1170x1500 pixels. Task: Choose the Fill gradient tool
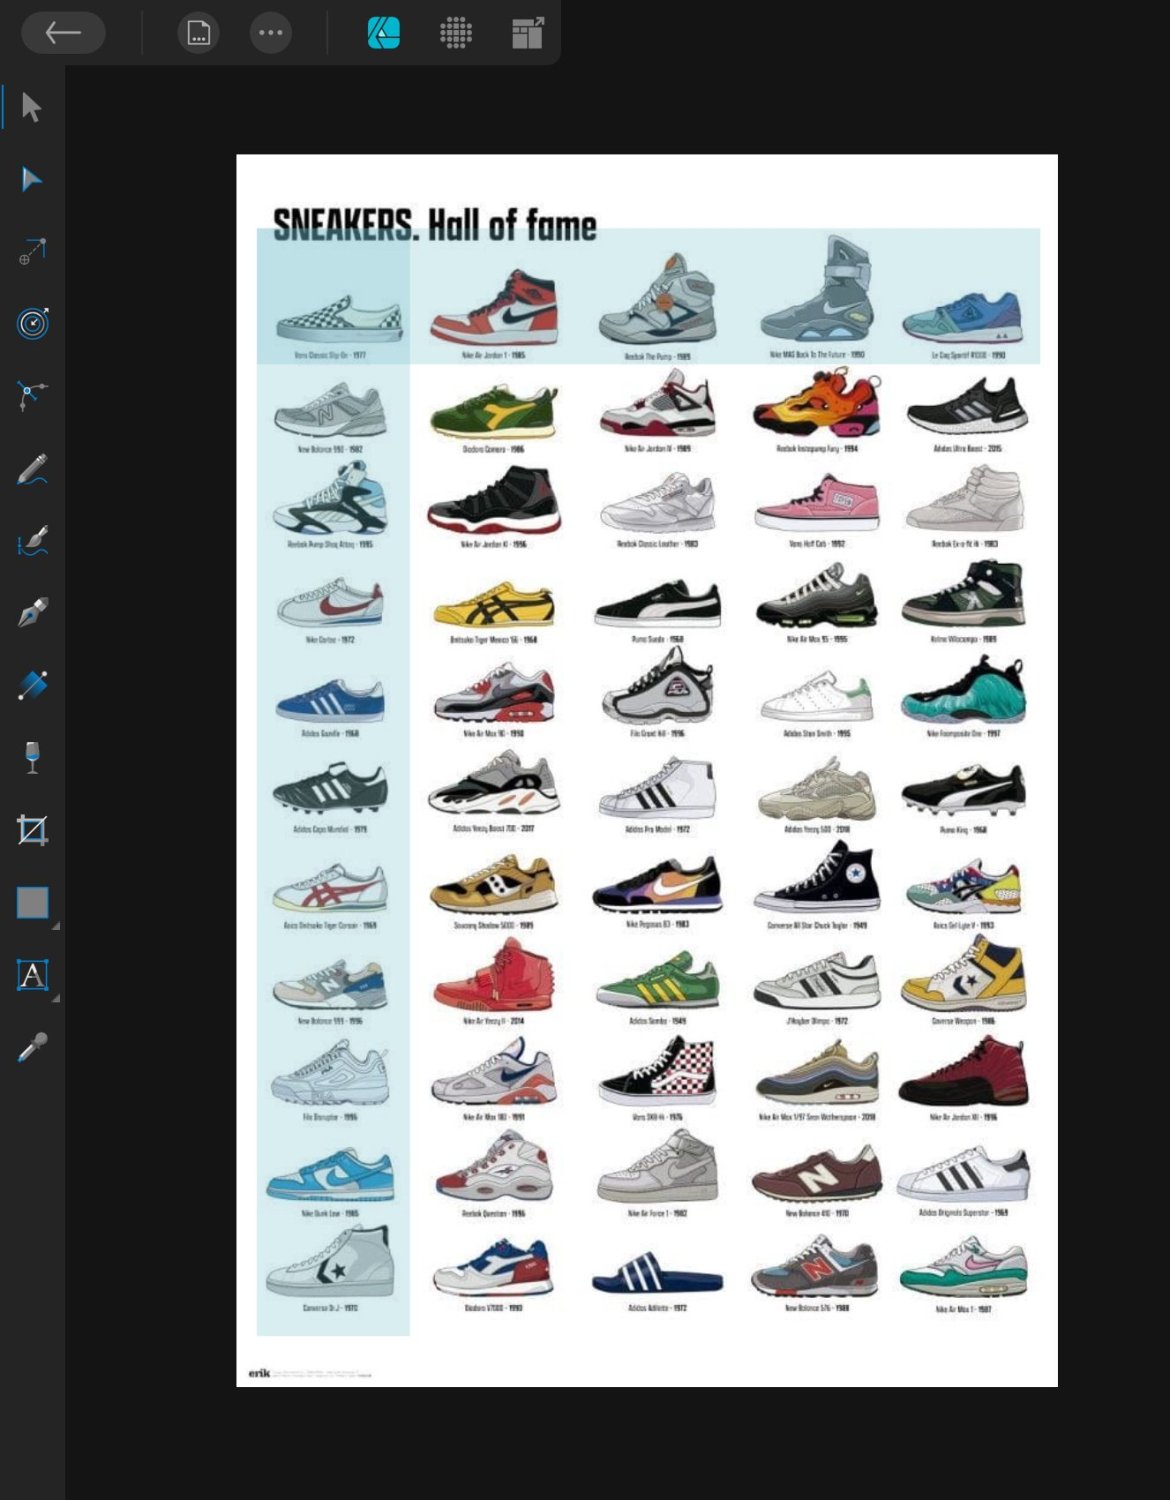pos(32,685)
